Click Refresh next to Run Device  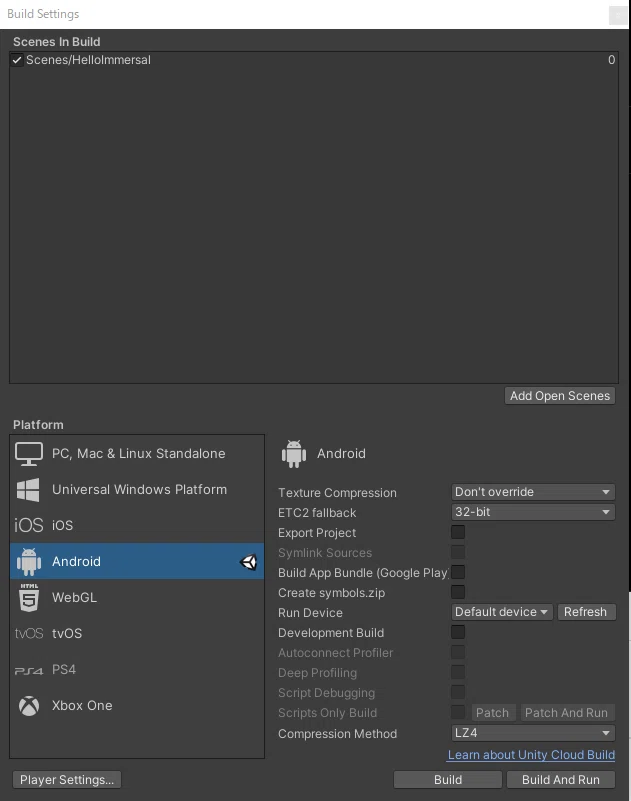[x=586, y=612]
